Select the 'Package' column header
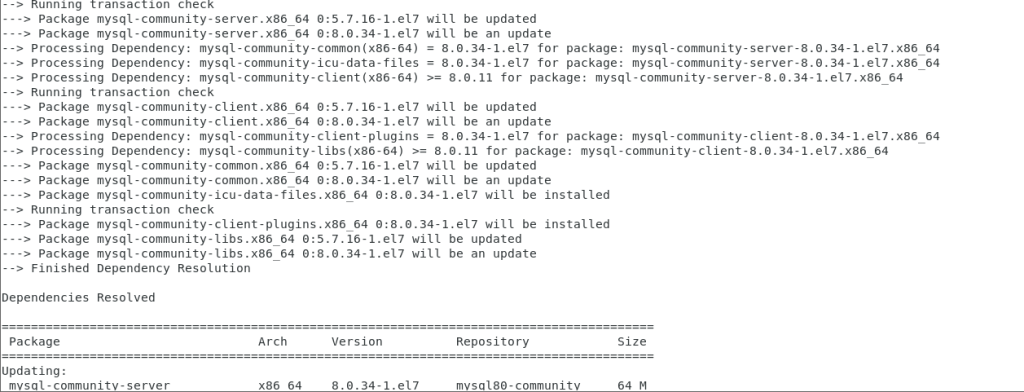This screenshot has height=392, width=1024. [x=34, y=342]
